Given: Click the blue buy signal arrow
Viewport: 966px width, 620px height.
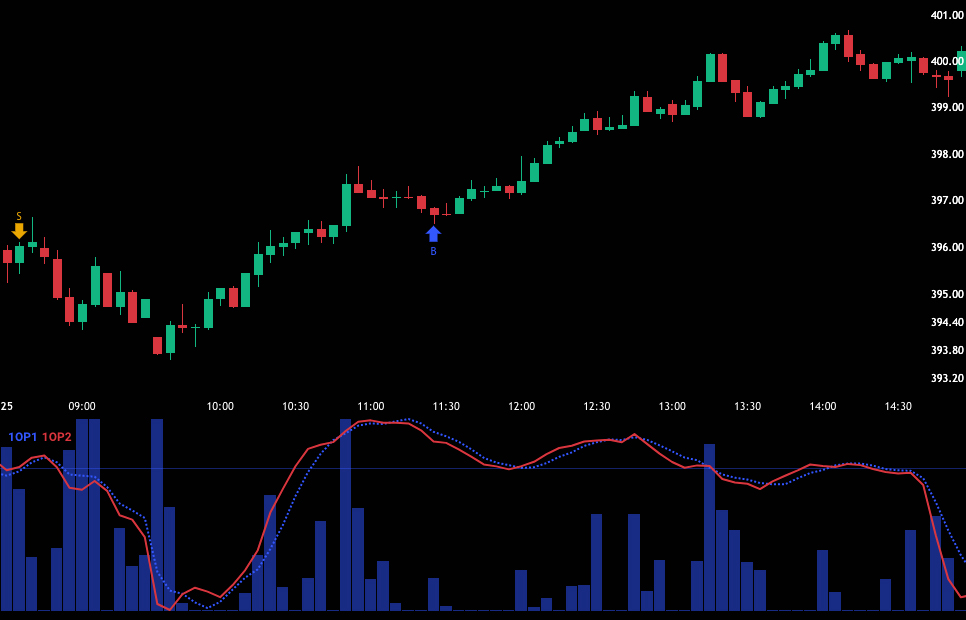Looking at the screenshot, I should click(433, 233).
